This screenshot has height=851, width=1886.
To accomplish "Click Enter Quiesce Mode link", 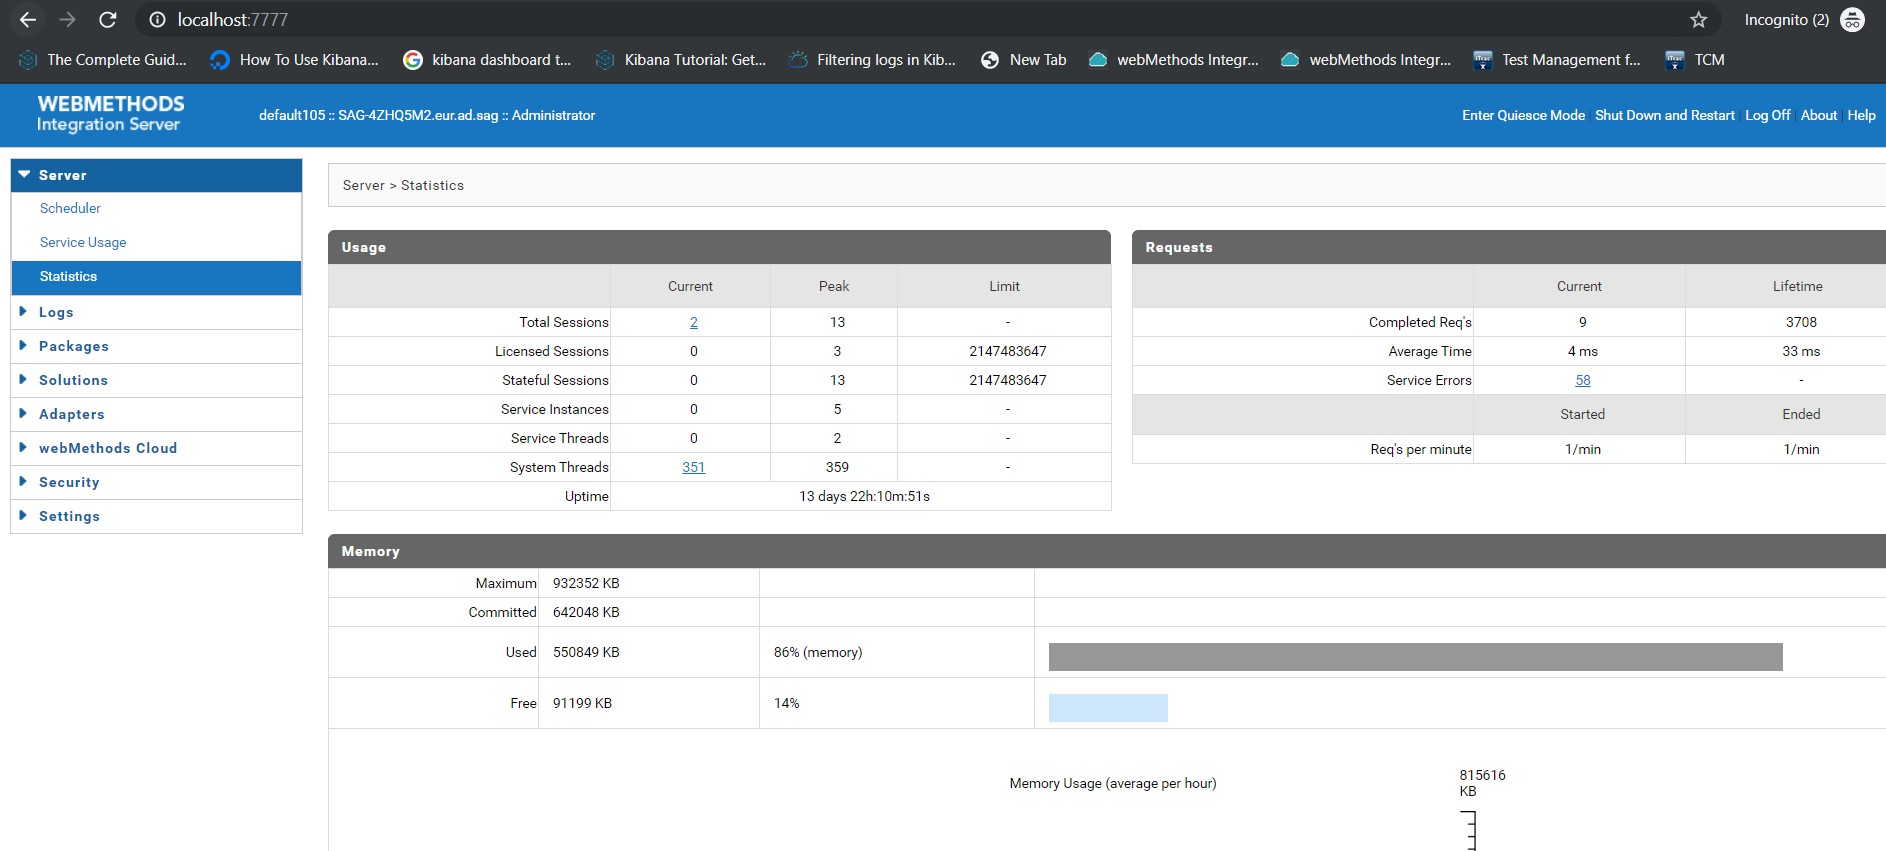I will click(1523, 115).
